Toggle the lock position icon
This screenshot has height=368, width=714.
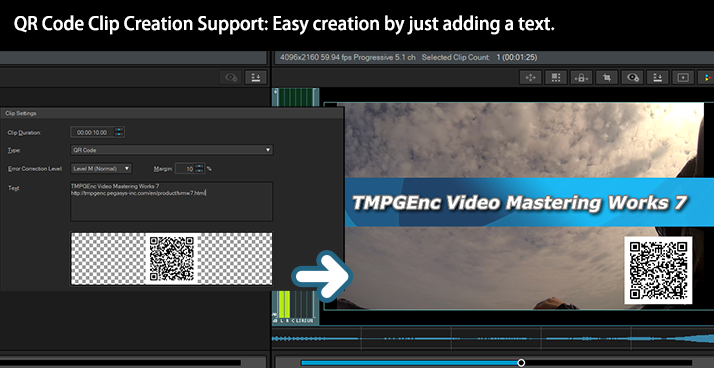pos(581,77)
